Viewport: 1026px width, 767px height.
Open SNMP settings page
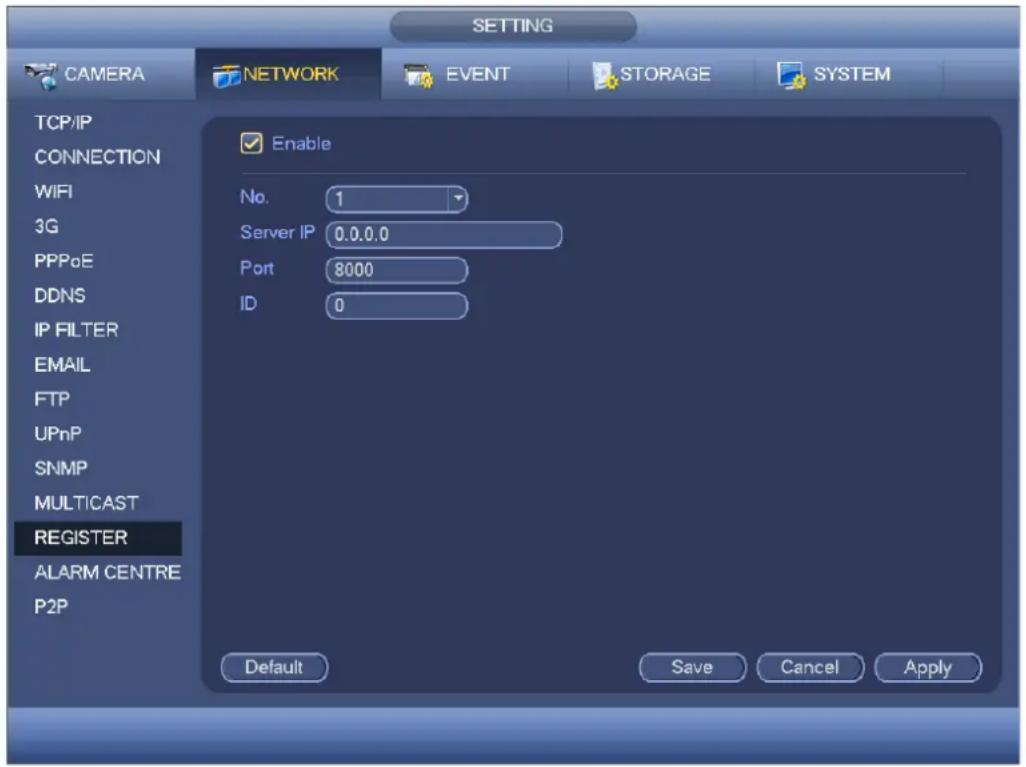[61, 469]
